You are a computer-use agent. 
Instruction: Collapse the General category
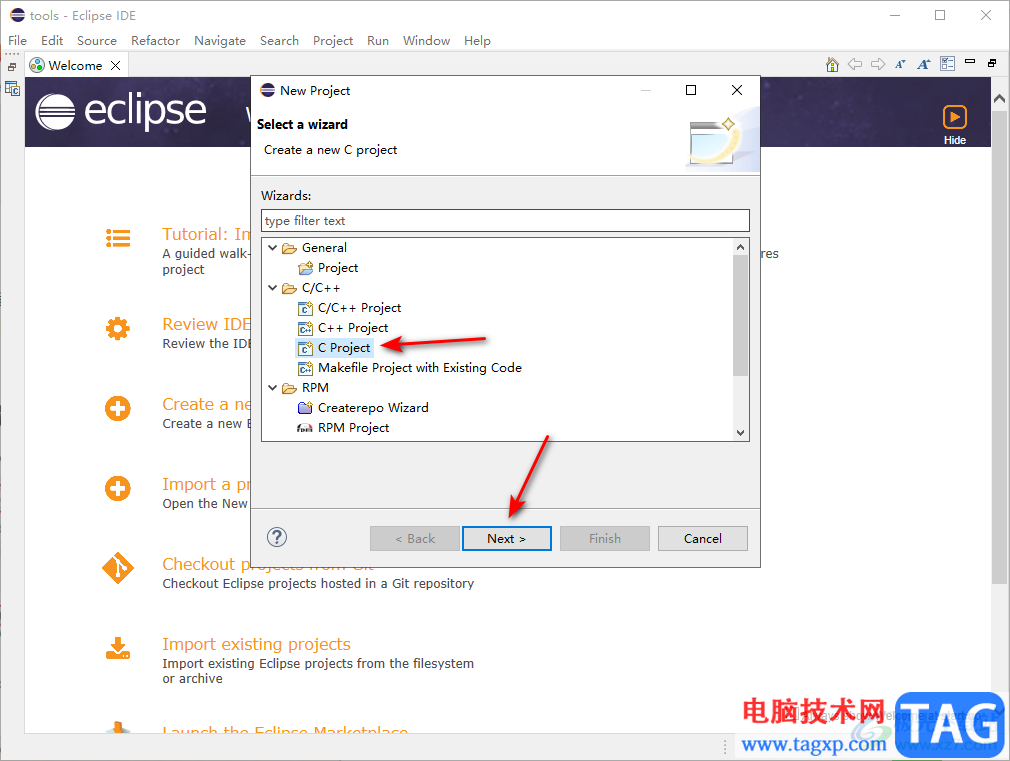(272, 247)
